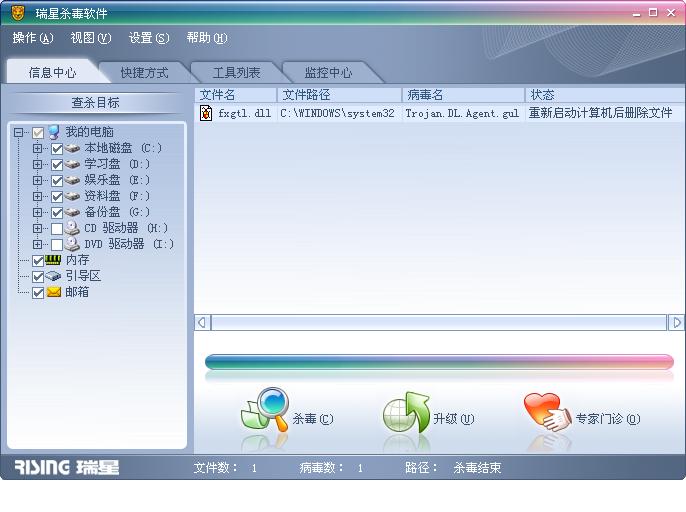Click the boot sector disk icon for 引导区

tap(53, 276)
